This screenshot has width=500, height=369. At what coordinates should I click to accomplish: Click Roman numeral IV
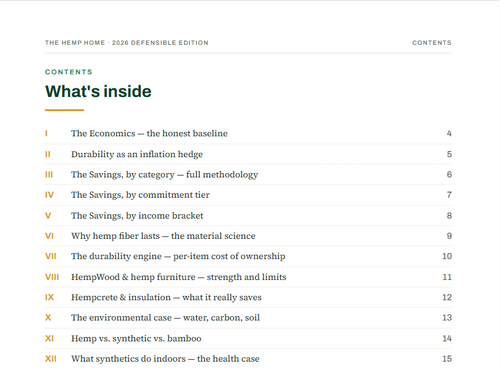coord(49,195)
